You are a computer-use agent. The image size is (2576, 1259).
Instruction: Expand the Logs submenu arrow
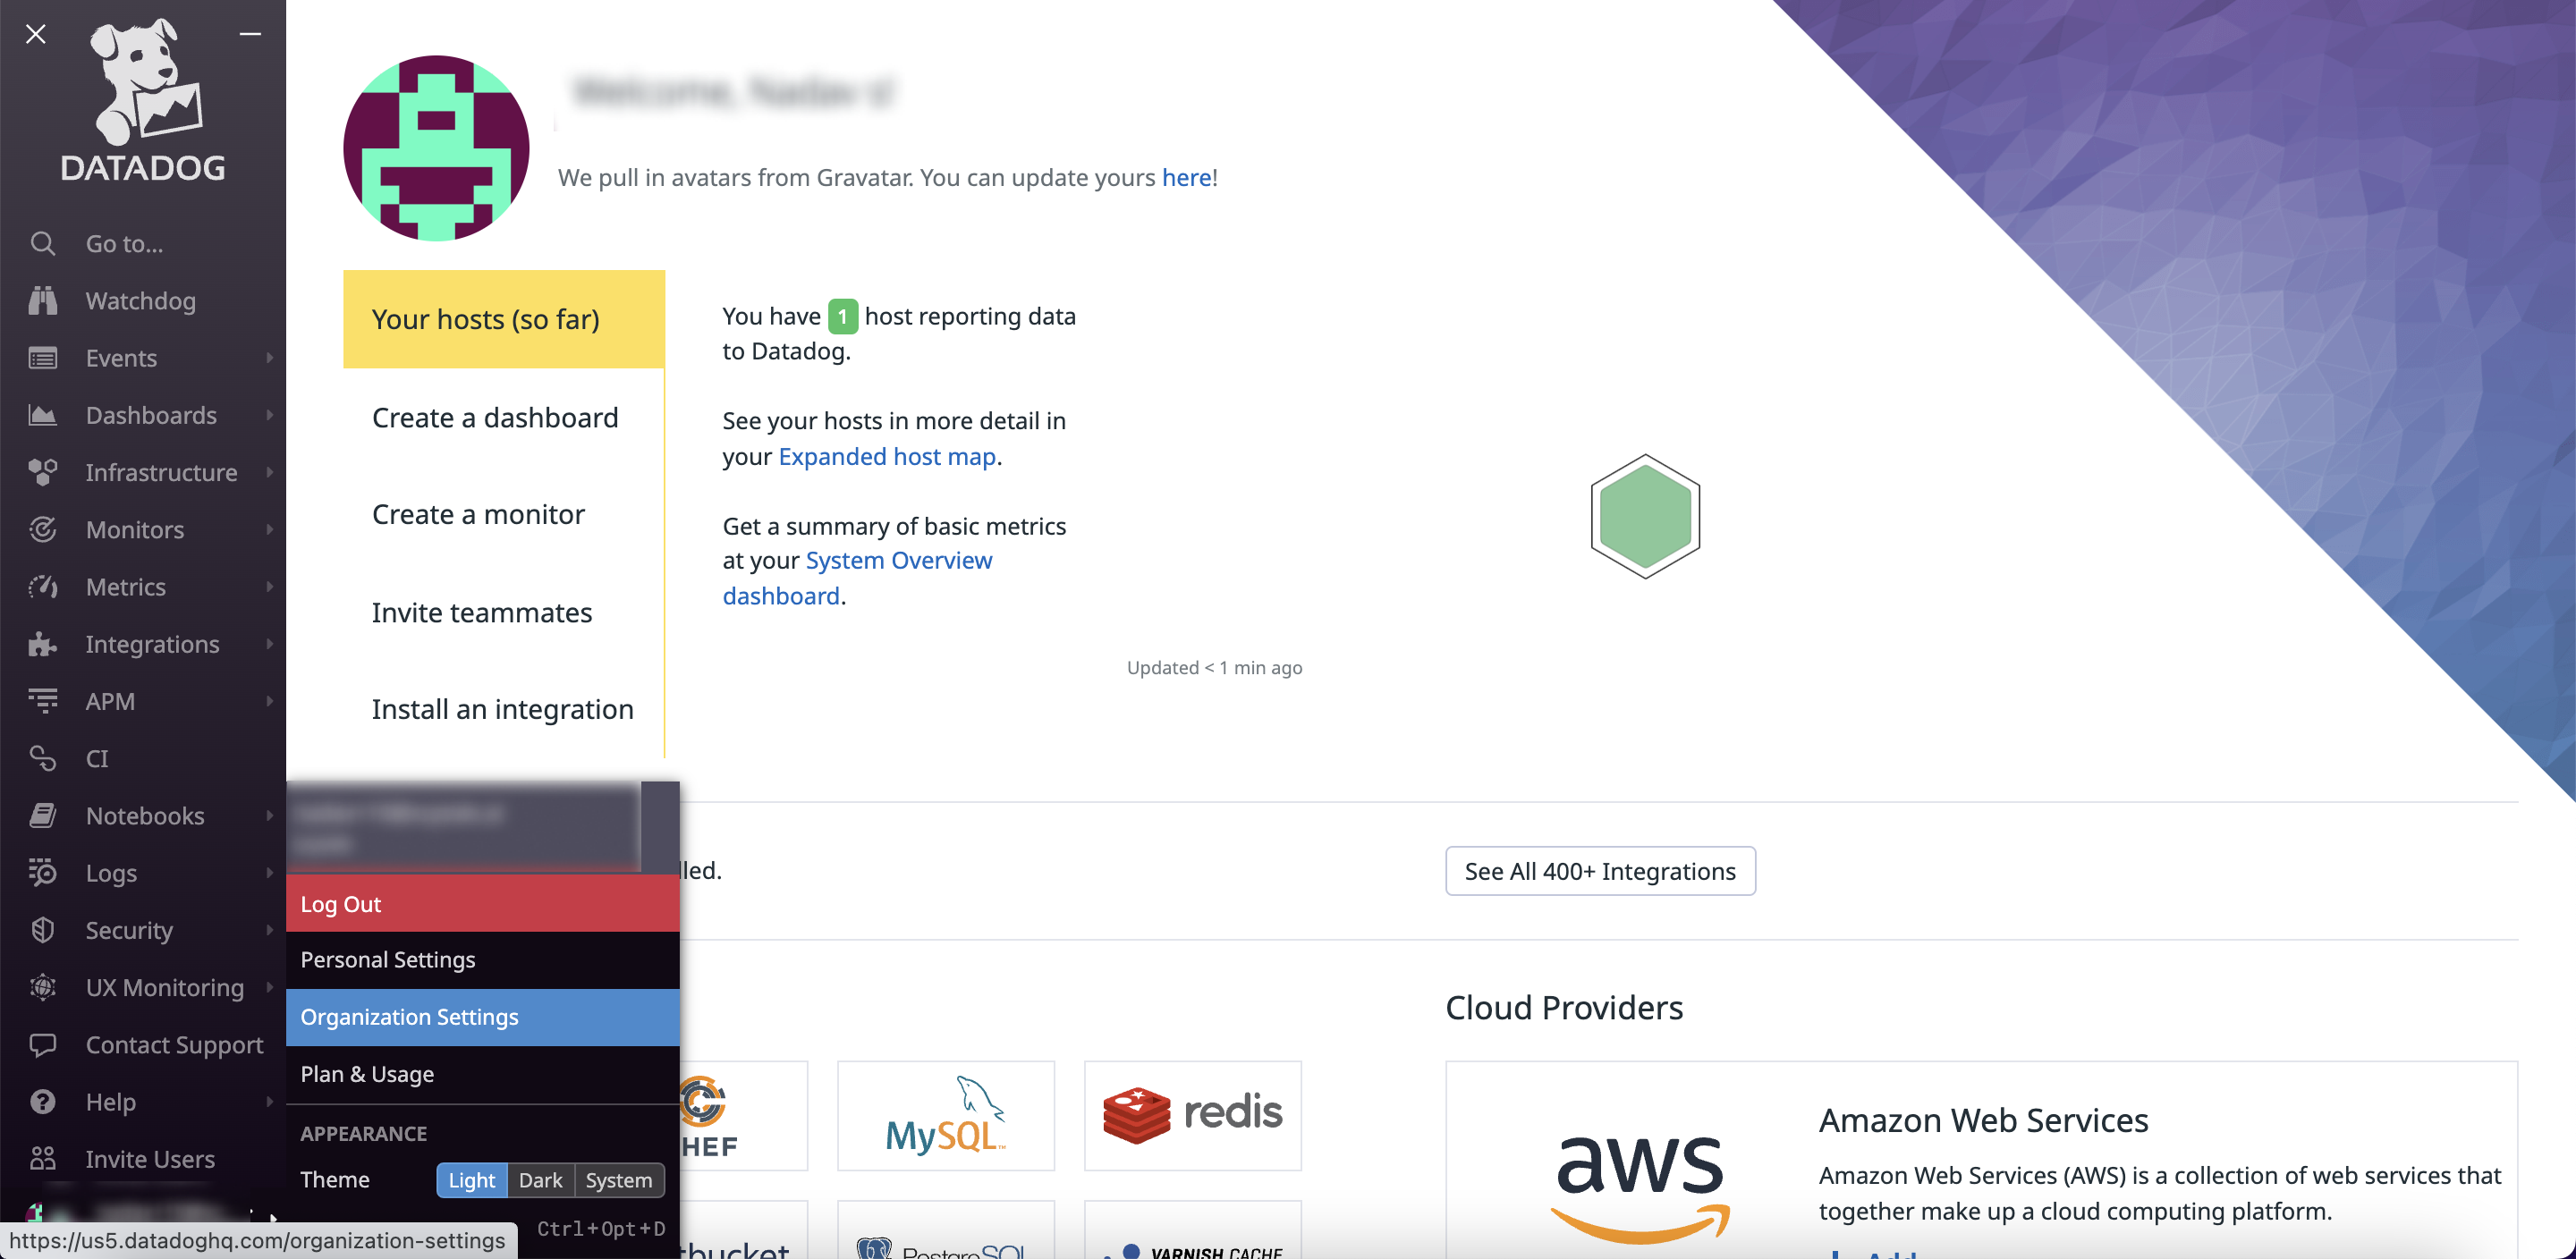coord(269,872)
